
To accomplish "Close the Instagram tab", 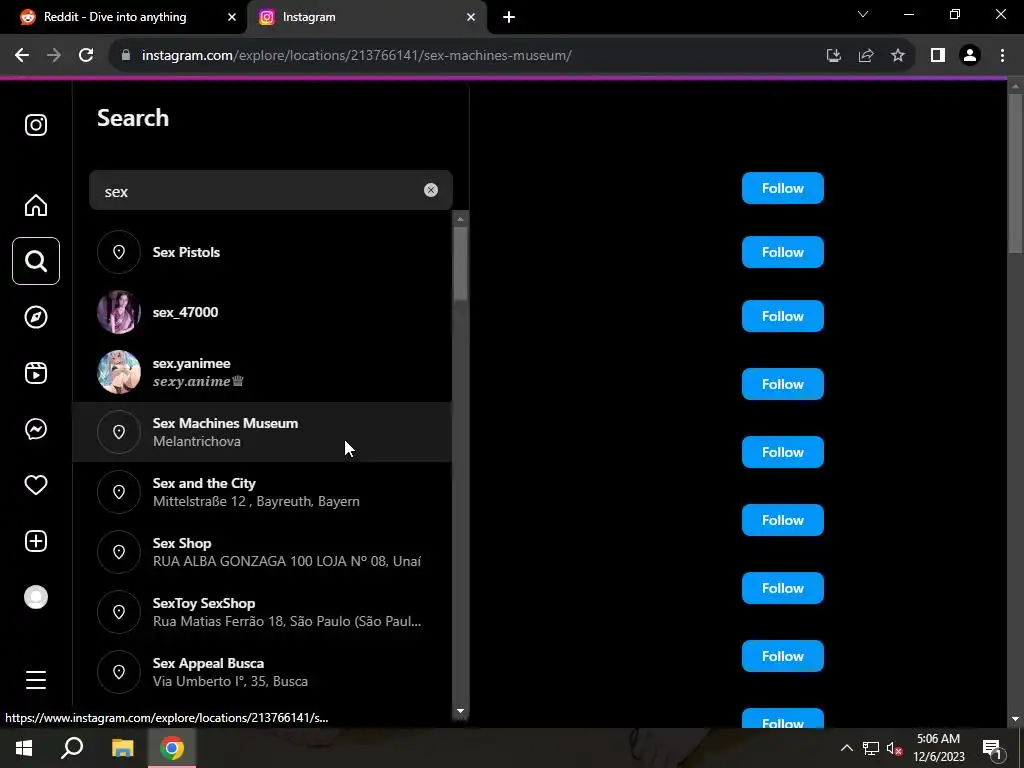I will 471,17.
